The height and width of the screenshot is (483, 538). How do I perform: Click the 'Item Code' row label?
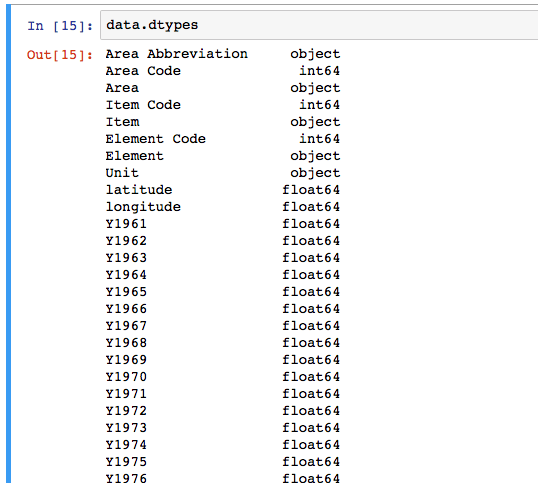(143, 105)
